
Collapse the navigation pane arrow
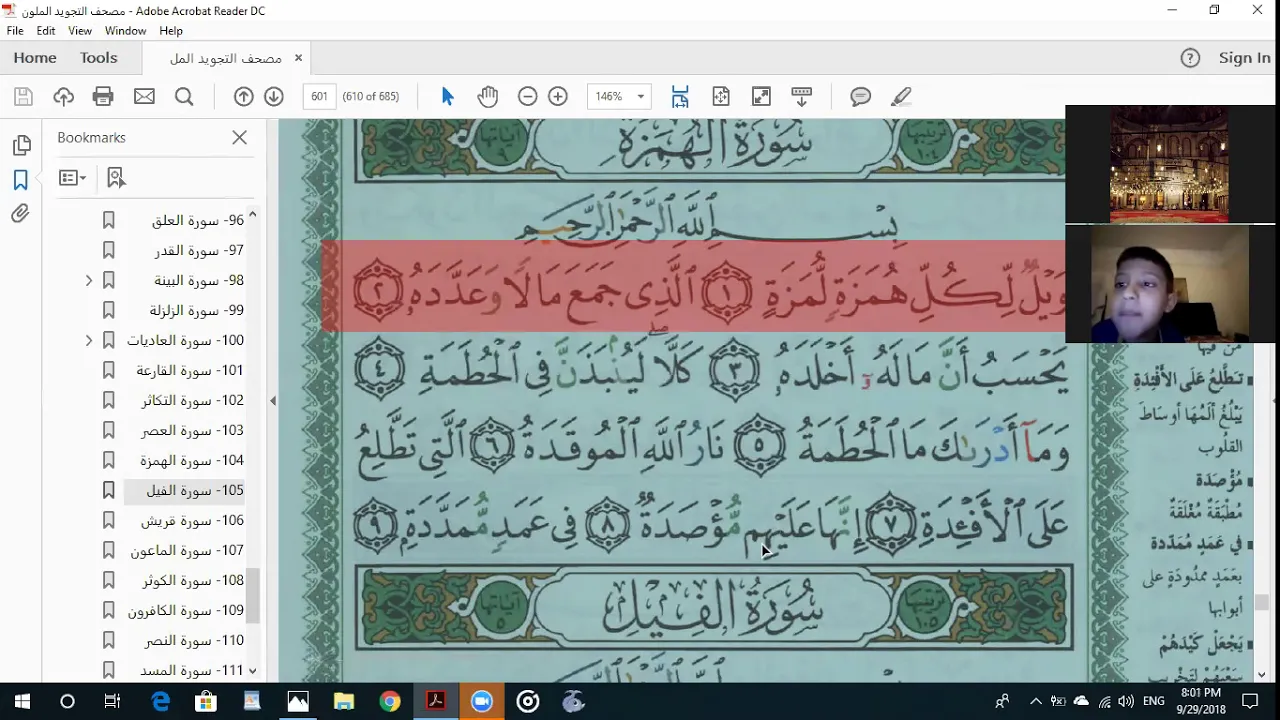pyautogui.click(x=272, y=401)
